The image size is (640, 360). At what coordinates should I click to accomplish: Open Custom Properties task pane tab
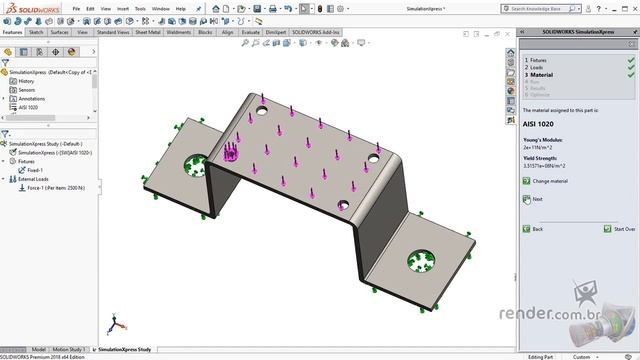coord(511,101)
